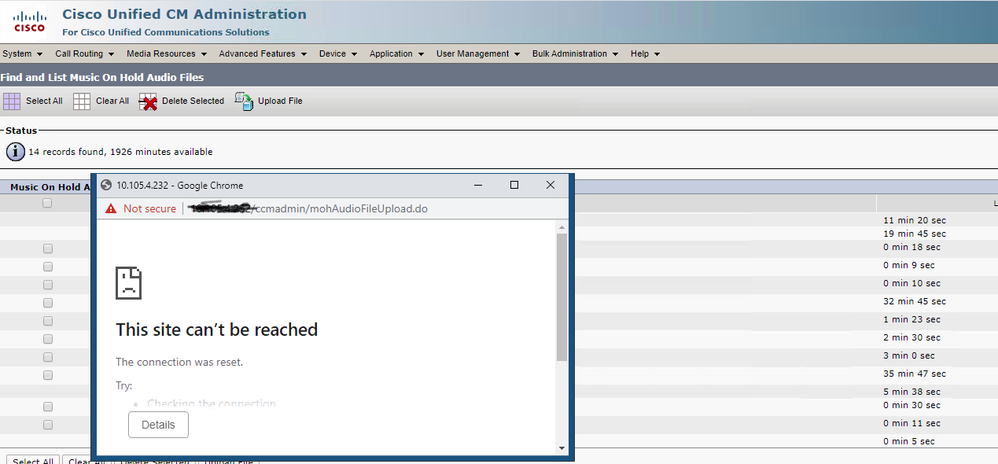Maximize the 10.105.4.232 Chrome popup

pyautogui.click(x=514, y=185)
